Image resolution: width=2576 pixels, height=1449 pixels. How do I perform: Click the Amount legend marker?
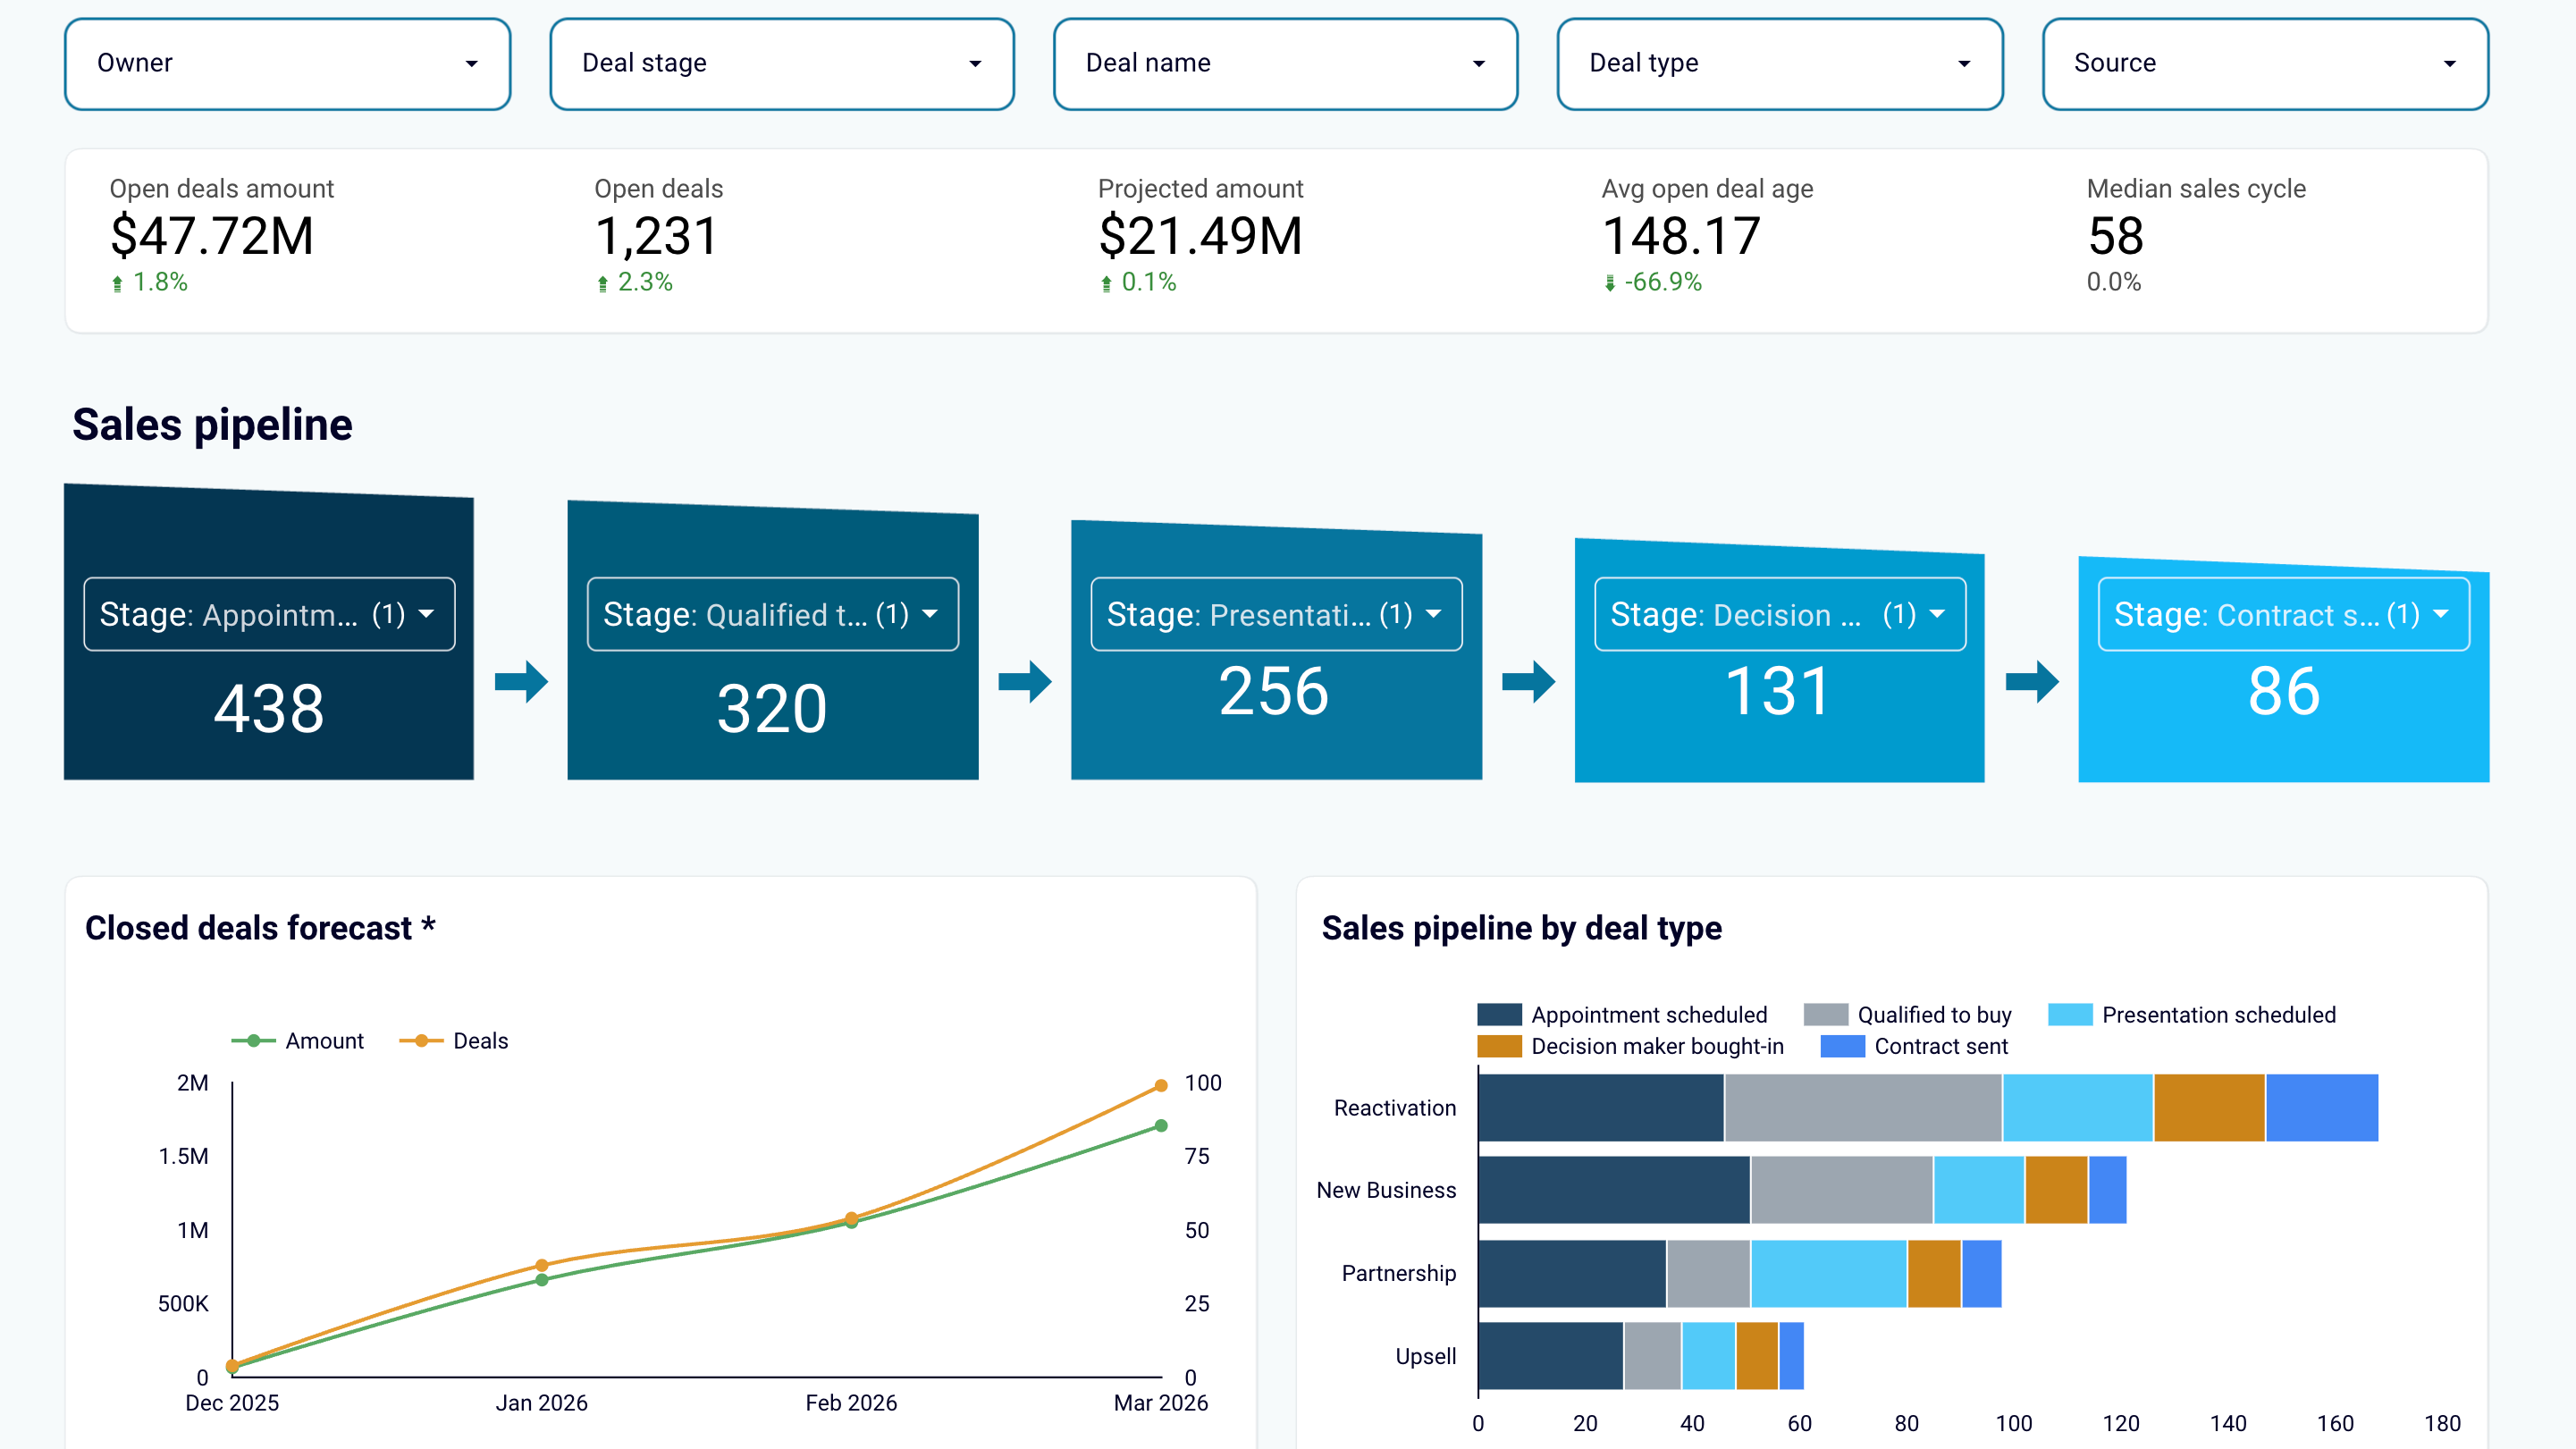(x=255, y=1041)
